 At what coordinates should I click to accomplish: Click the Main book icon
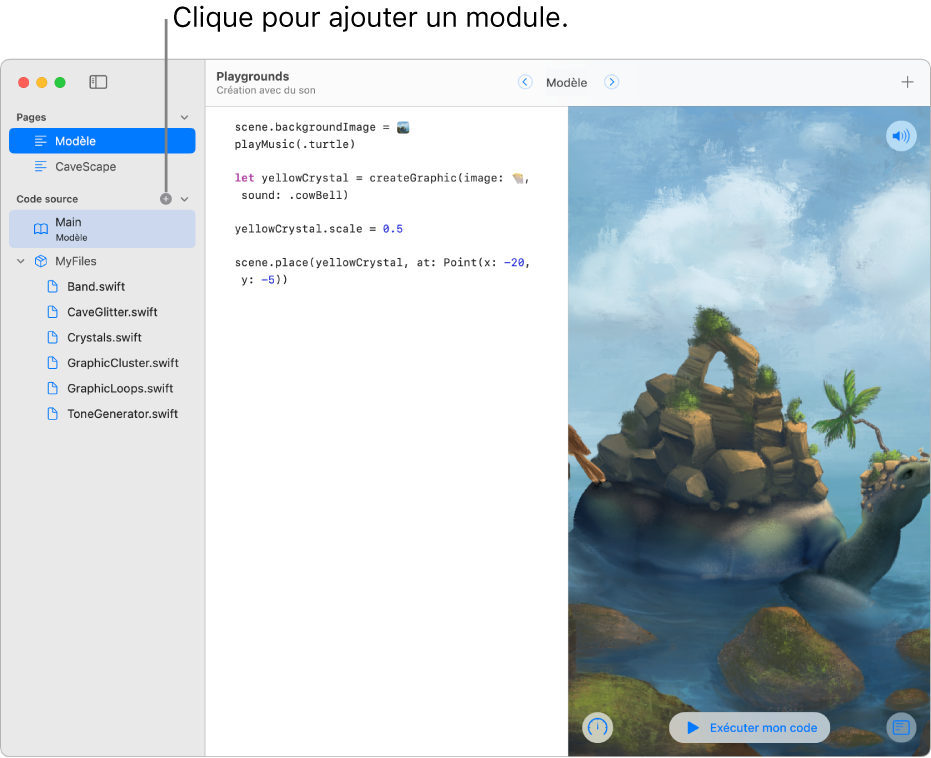[x=41, y=229]
